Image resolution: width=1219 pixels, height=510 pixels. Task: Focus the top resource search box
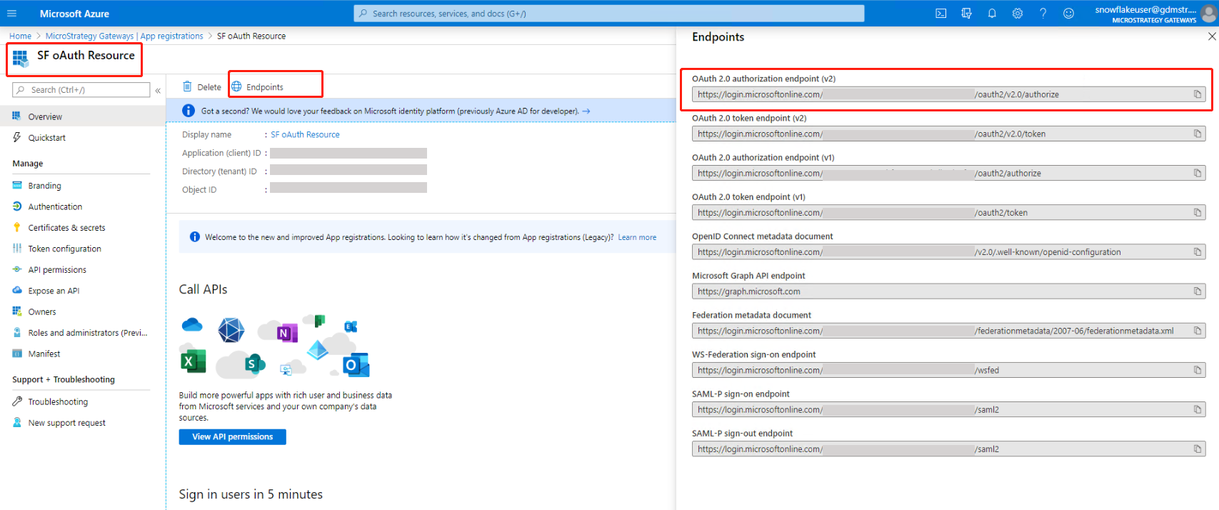pos(609,14)
